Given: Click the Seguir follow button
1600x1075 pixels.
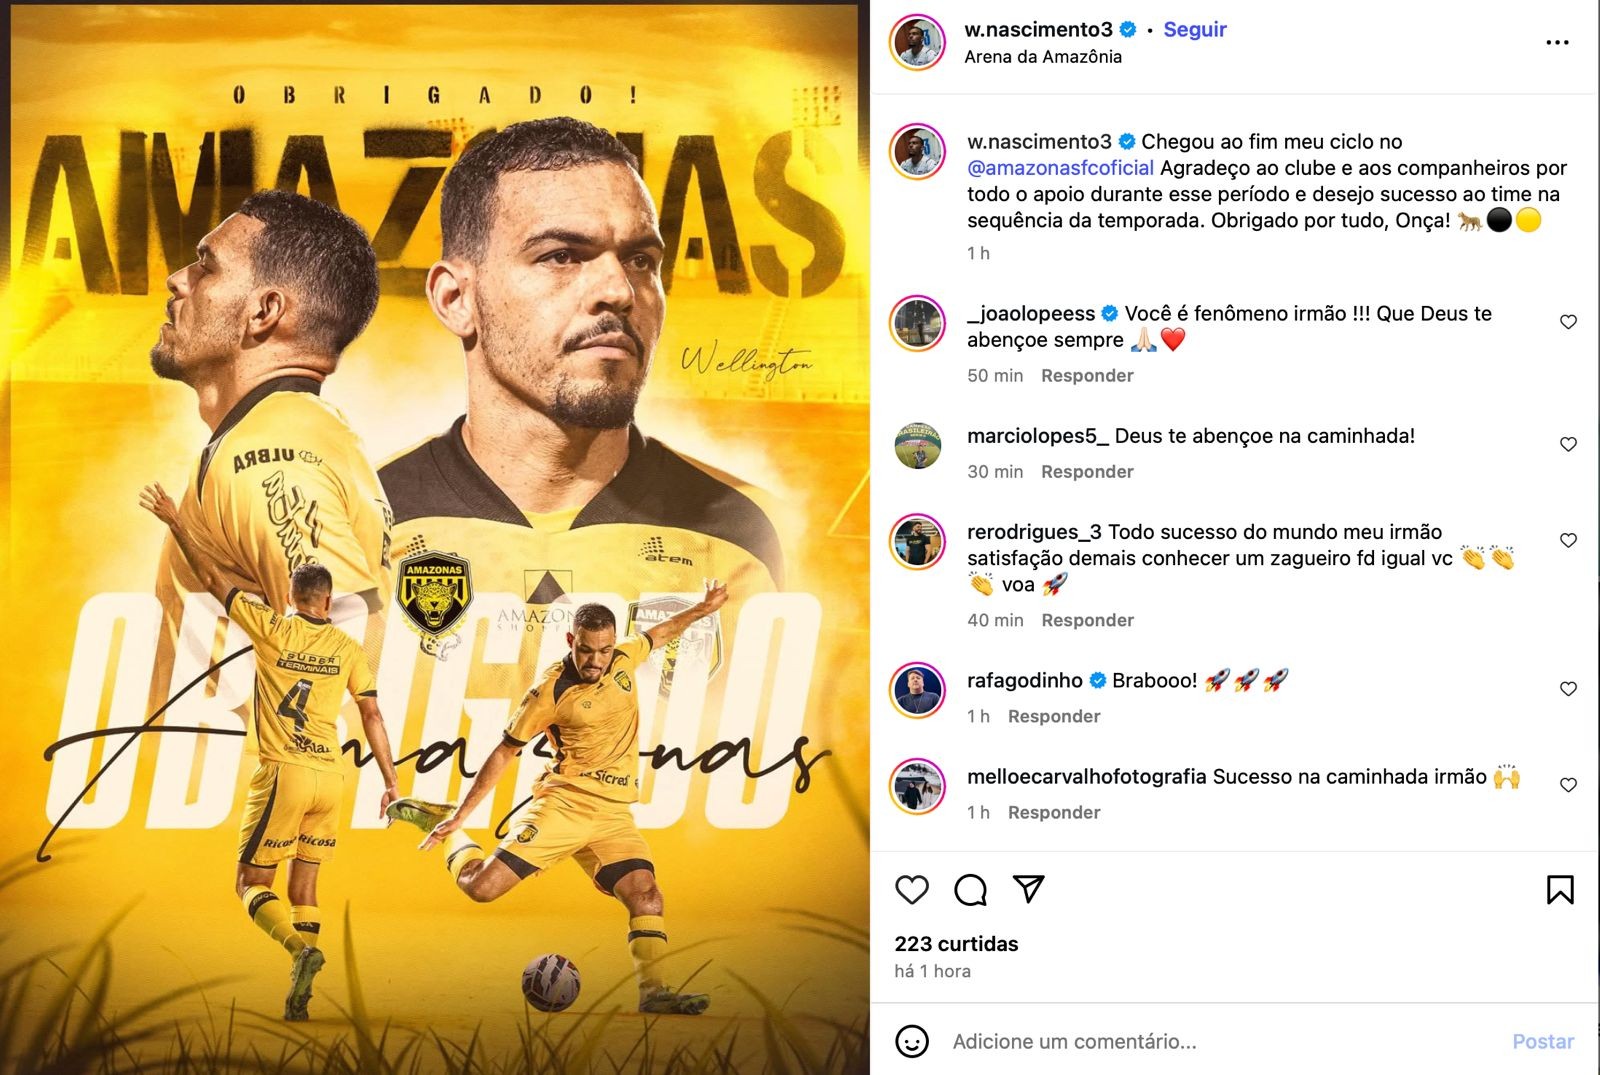Looking at the screenshot, I should tap(1194, 29).
